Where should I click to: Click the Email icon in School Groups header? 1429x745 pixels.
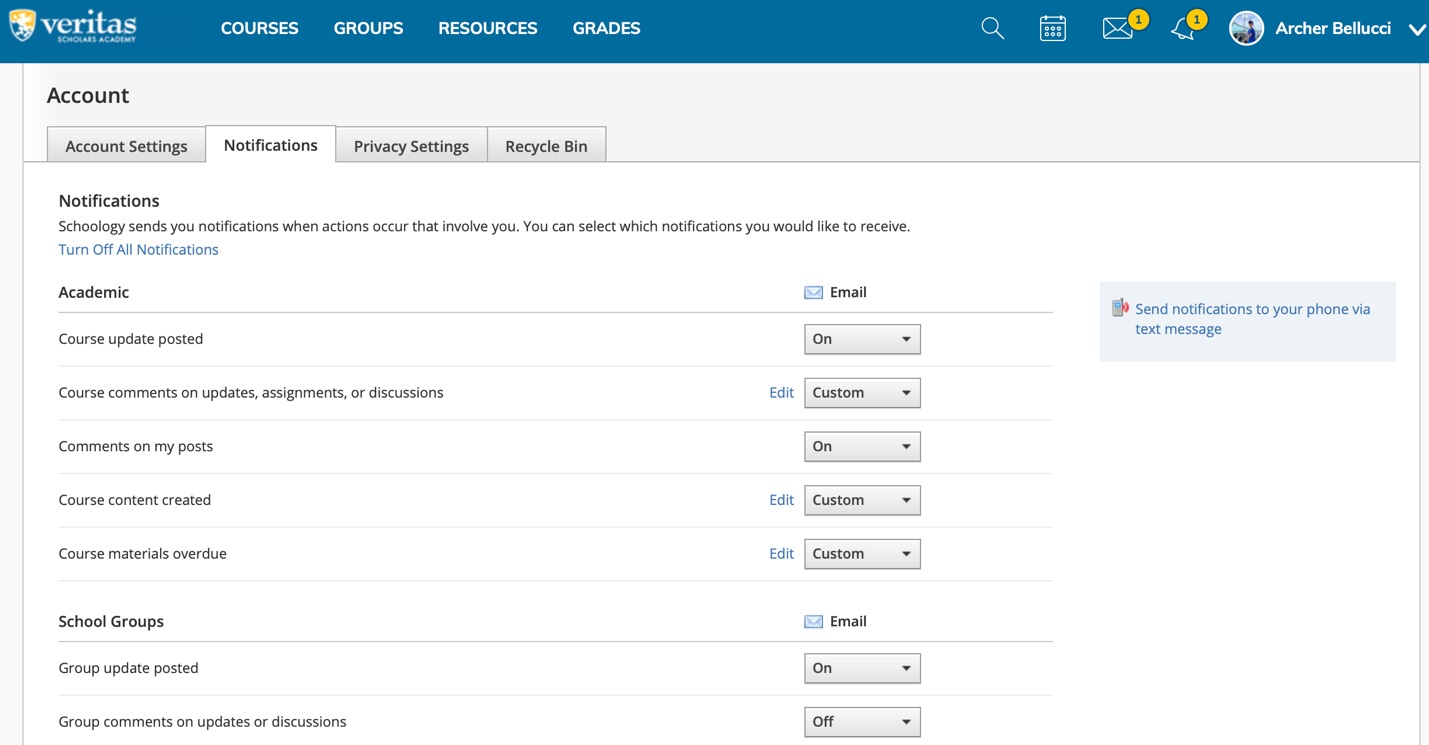pyautogui.click(x=813, y=621)
